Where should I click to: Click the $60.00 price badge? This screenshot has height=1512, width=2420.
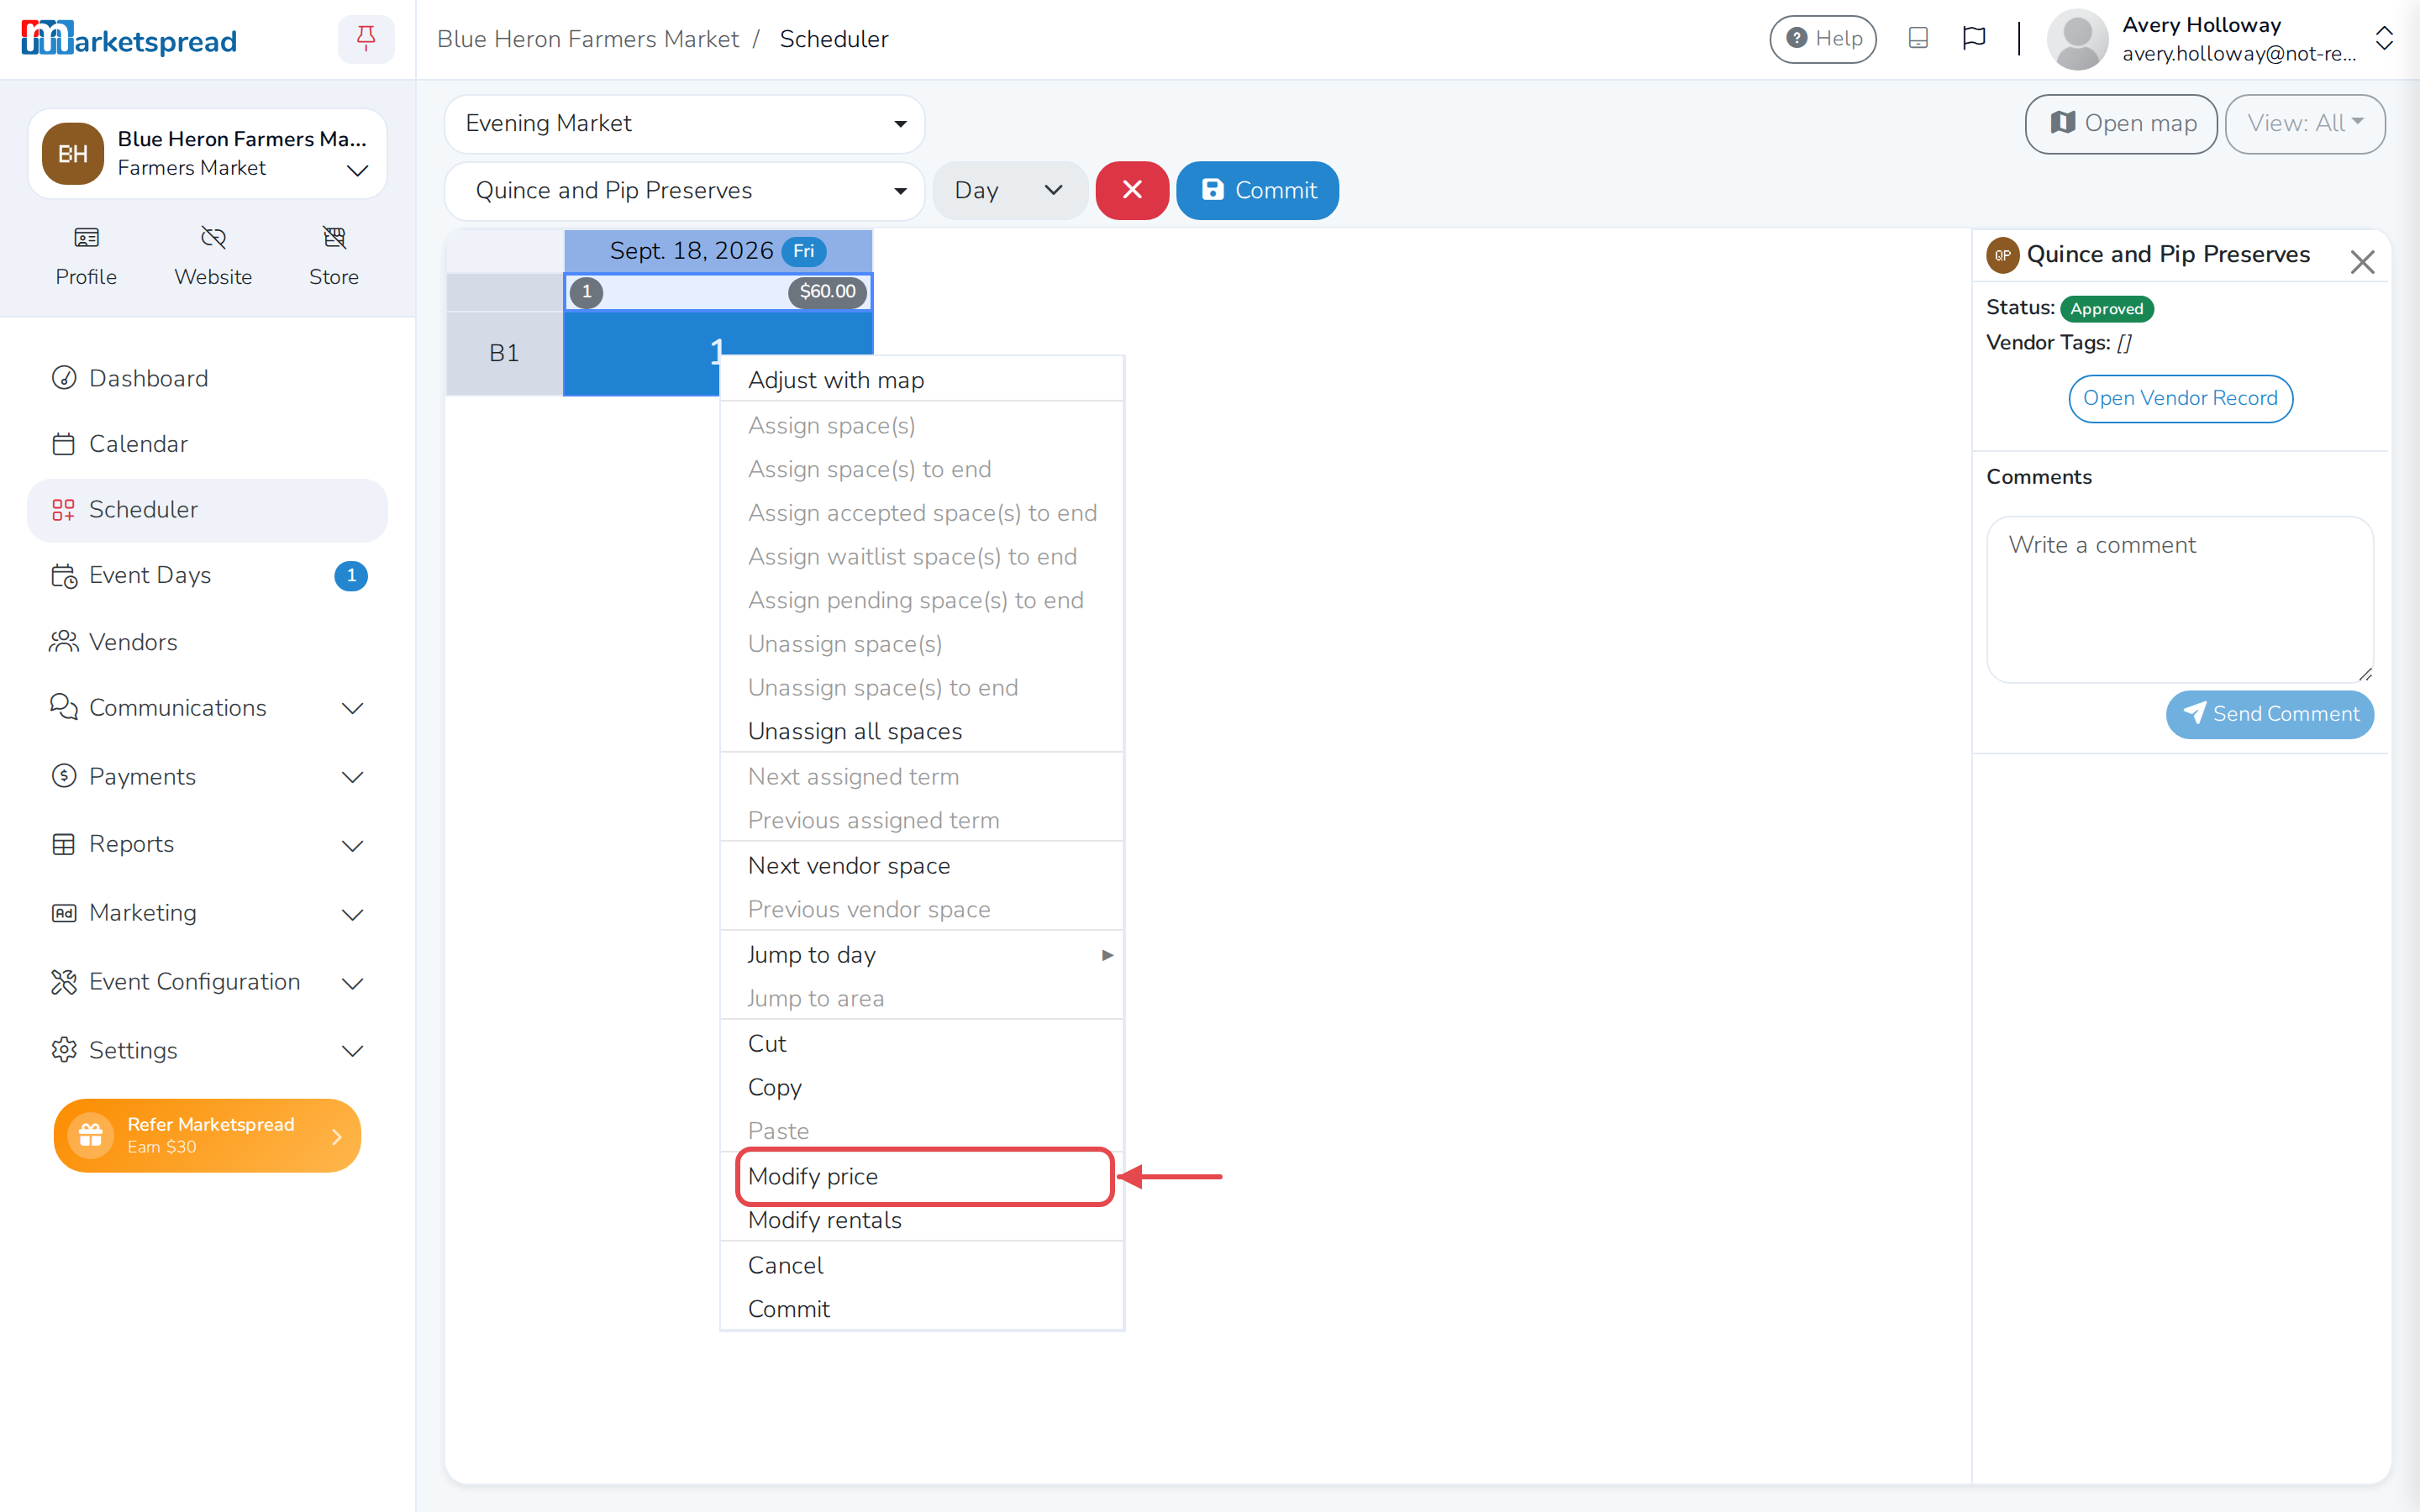[827, 292]
